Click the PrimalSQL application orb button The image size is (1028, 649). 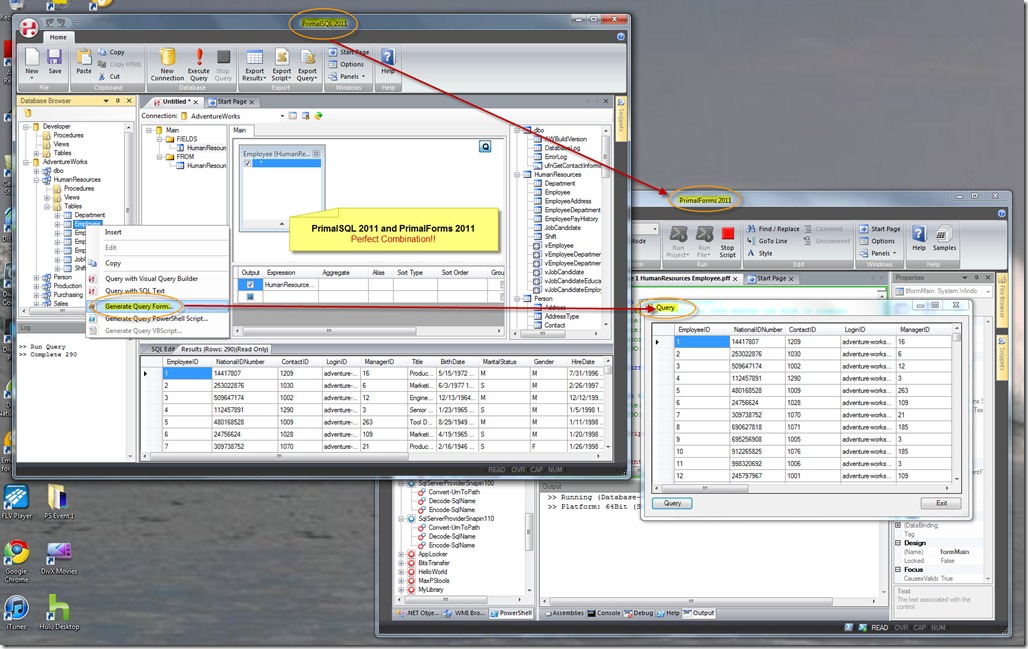[29, 28]
